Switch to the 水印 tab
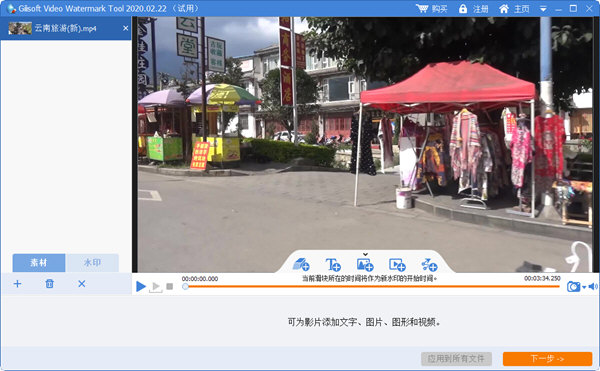 point(92,263)
